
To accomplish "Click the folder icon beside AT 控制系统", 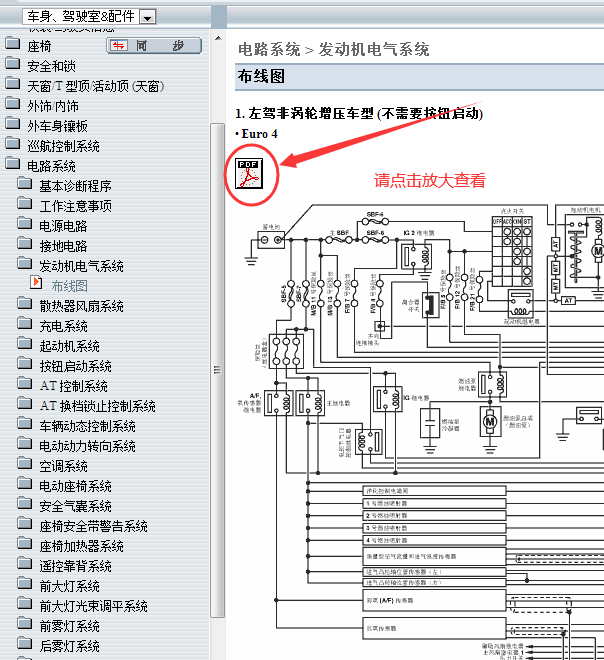I will click(25, 384).
